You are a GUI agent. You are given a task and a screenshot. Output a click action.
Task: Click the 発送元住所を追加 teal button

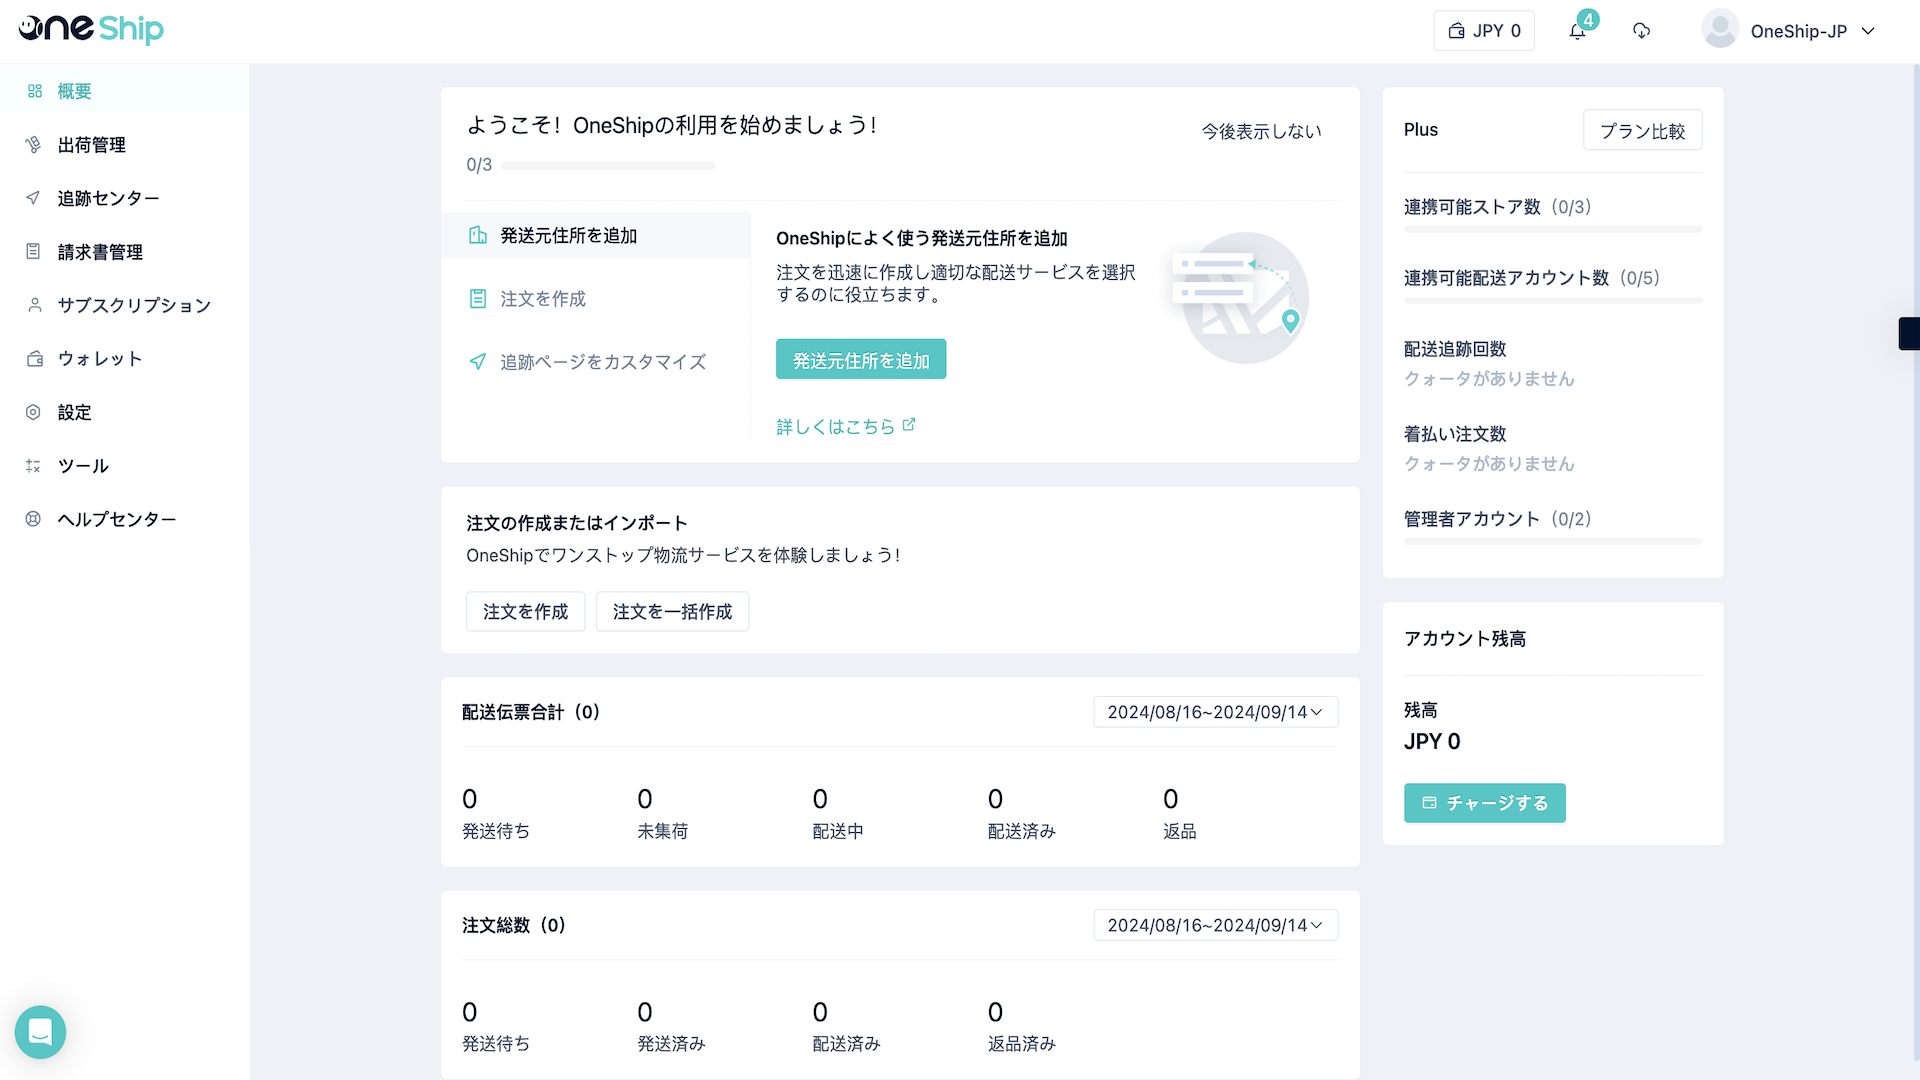861,360
